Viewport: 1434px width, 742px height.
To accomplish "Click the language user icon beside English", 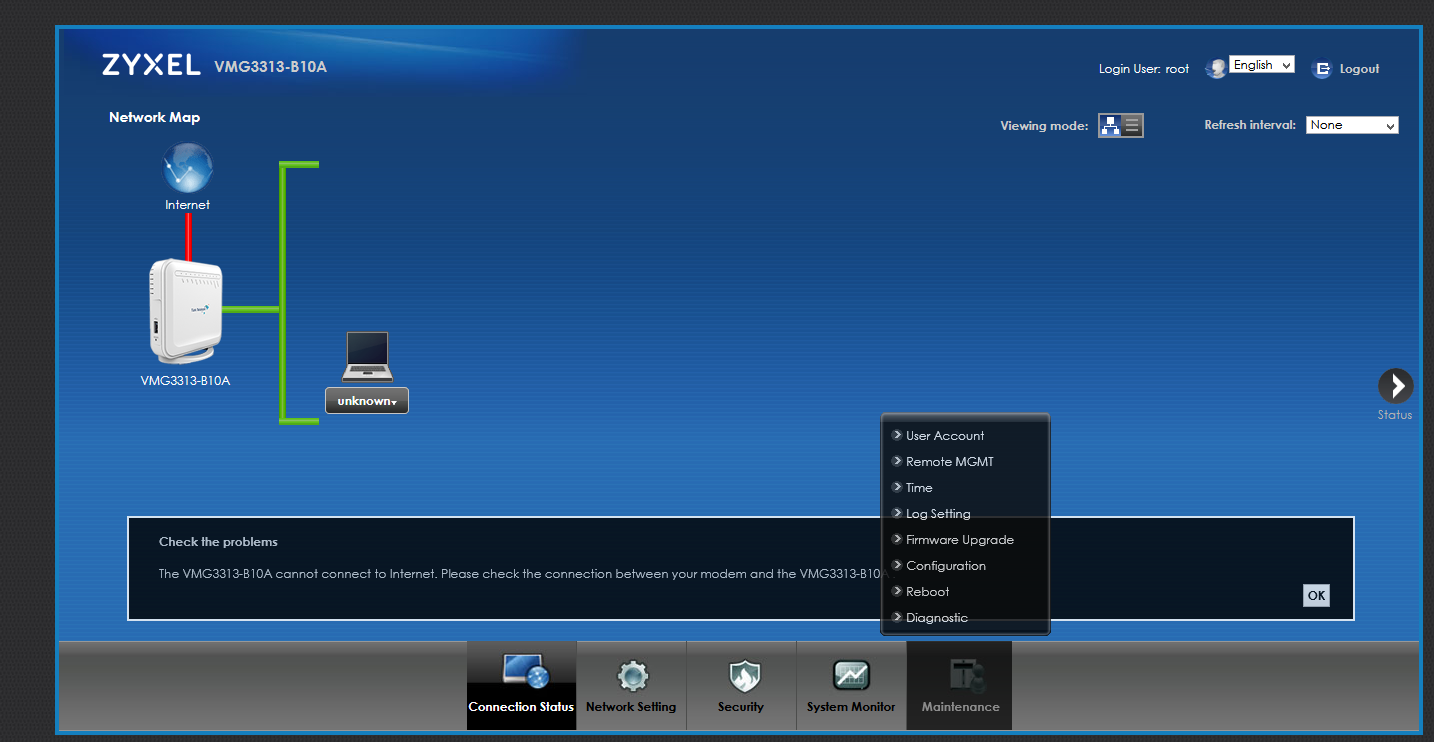I will click(x=1216, y=68).
